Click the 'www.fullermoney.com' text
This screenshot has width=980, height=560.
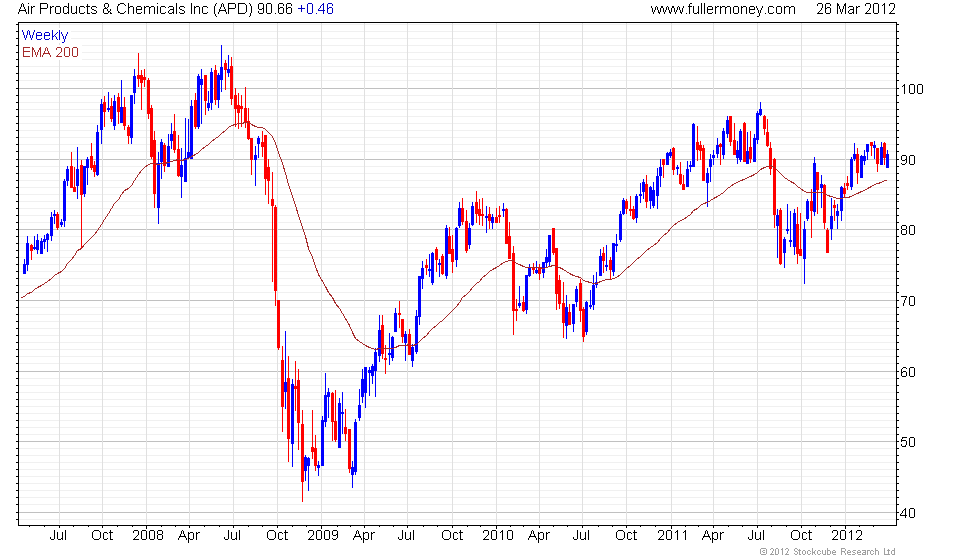(x=723, y=9)
